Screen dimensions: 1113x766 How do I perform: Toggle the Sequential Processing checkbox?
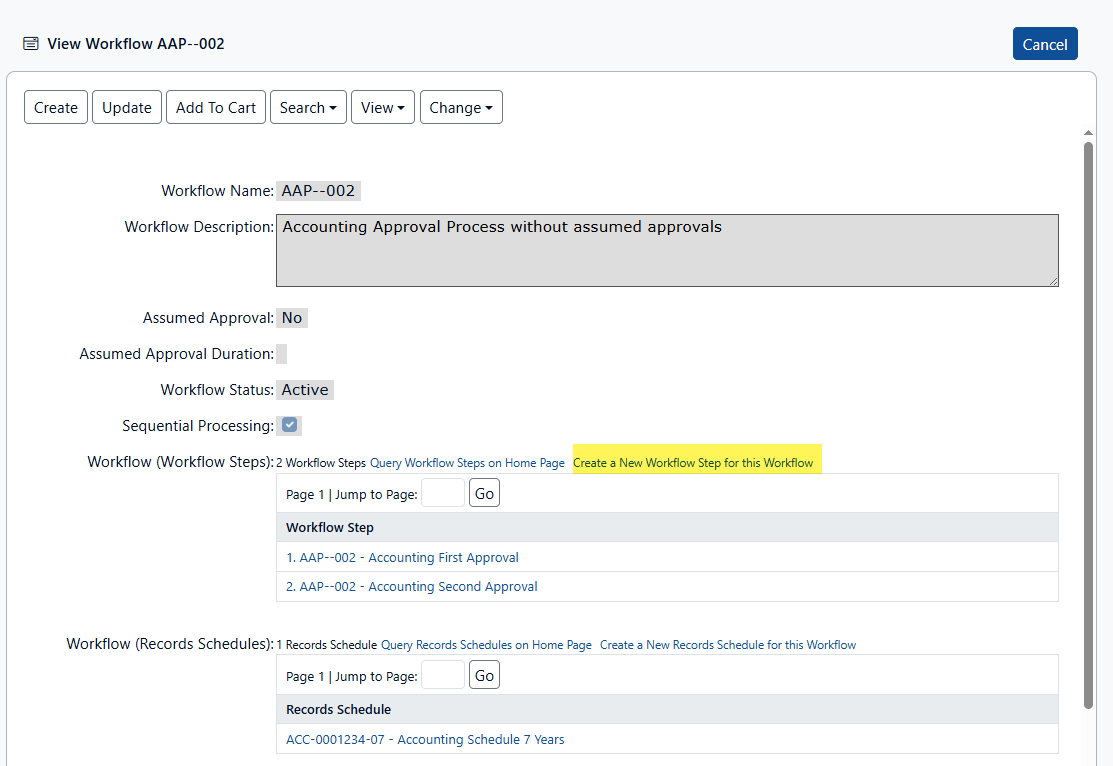coord(289,425)
